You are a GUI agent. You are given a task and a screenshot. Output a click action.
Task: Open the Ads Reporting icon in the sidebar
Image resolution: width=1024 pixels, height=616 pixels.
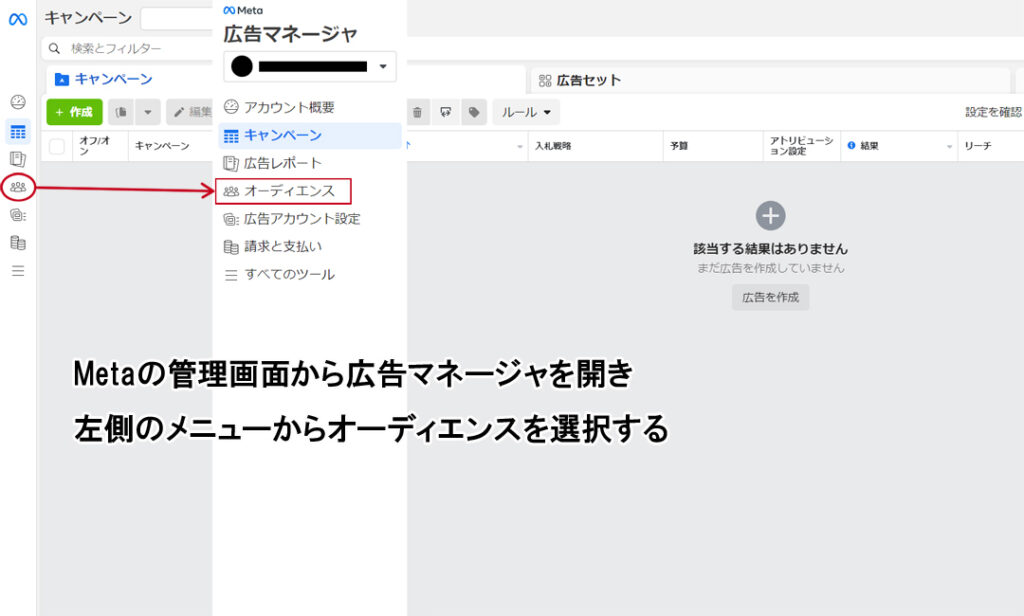click(x=17, y=158)
